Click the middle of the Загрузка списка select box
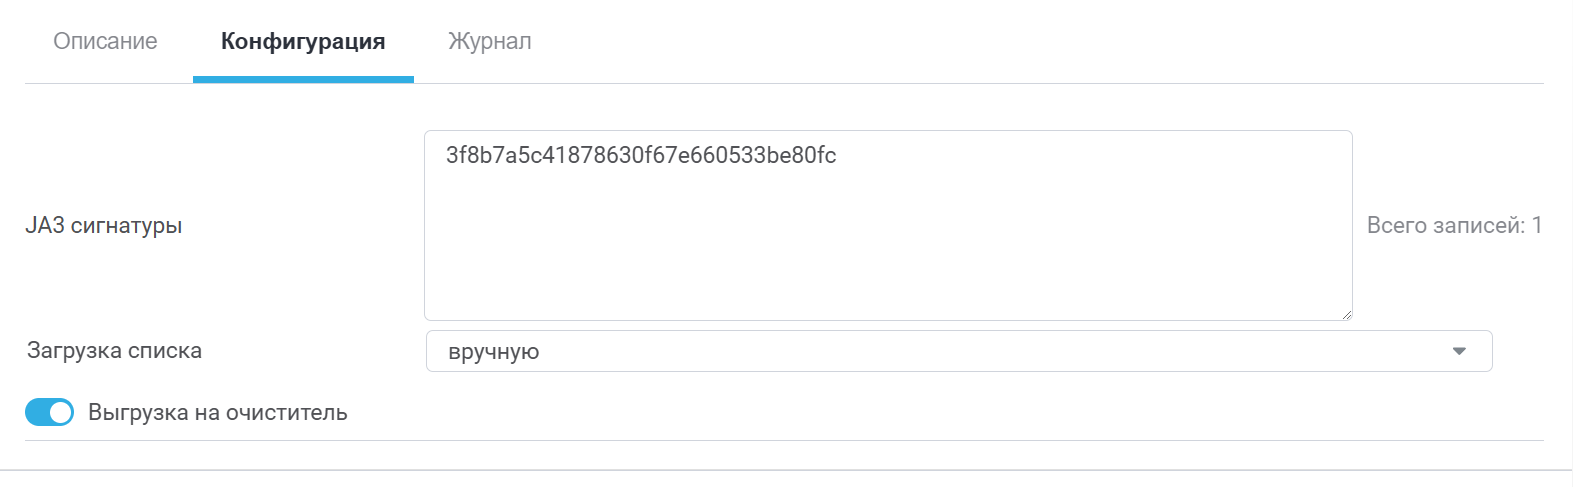 point(958,351)
